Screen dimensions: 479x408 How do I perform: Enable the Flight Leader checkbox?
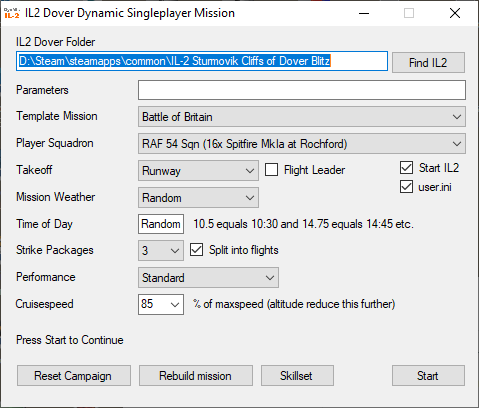click(x=271, y=170)
